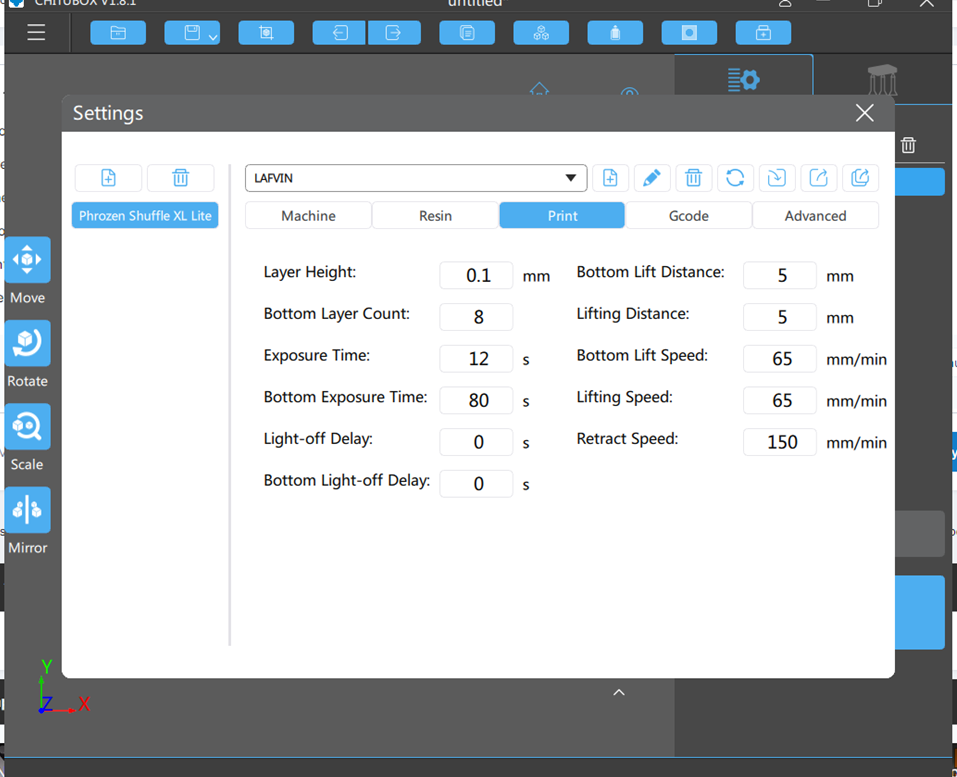Add a new printer with plus icon
The width and height of the screenshot is (957, 777).
coord(108,178)
